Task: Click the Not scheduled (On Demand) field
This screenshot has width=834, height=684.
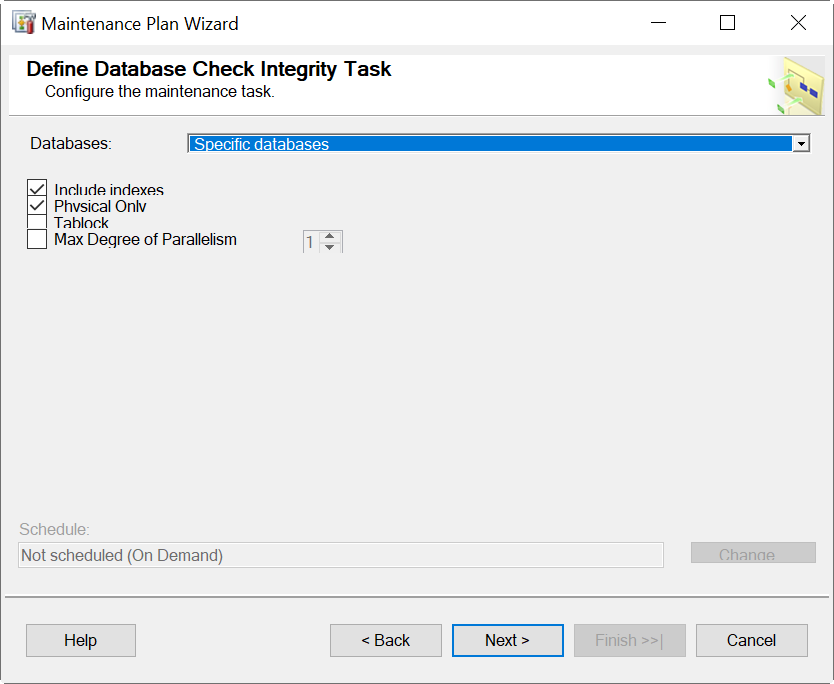Action: click(x=340, y=555)
